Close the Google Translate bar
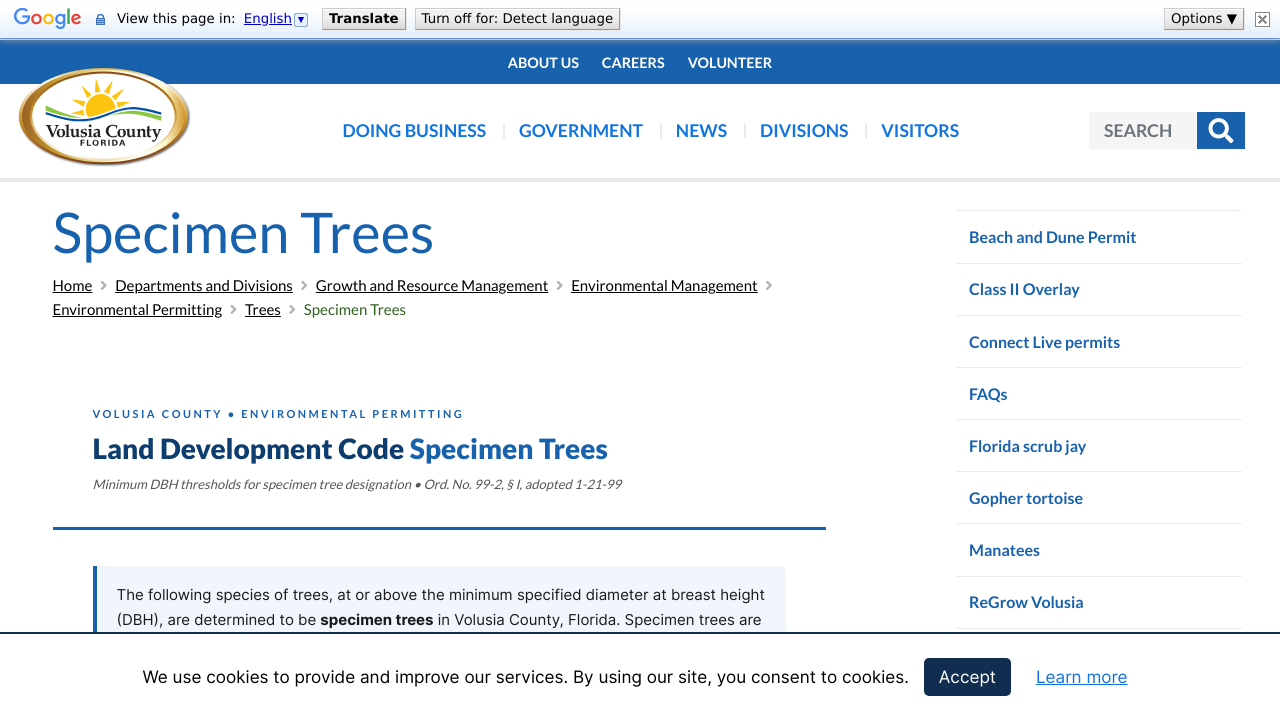 [x=1262, y=19]
